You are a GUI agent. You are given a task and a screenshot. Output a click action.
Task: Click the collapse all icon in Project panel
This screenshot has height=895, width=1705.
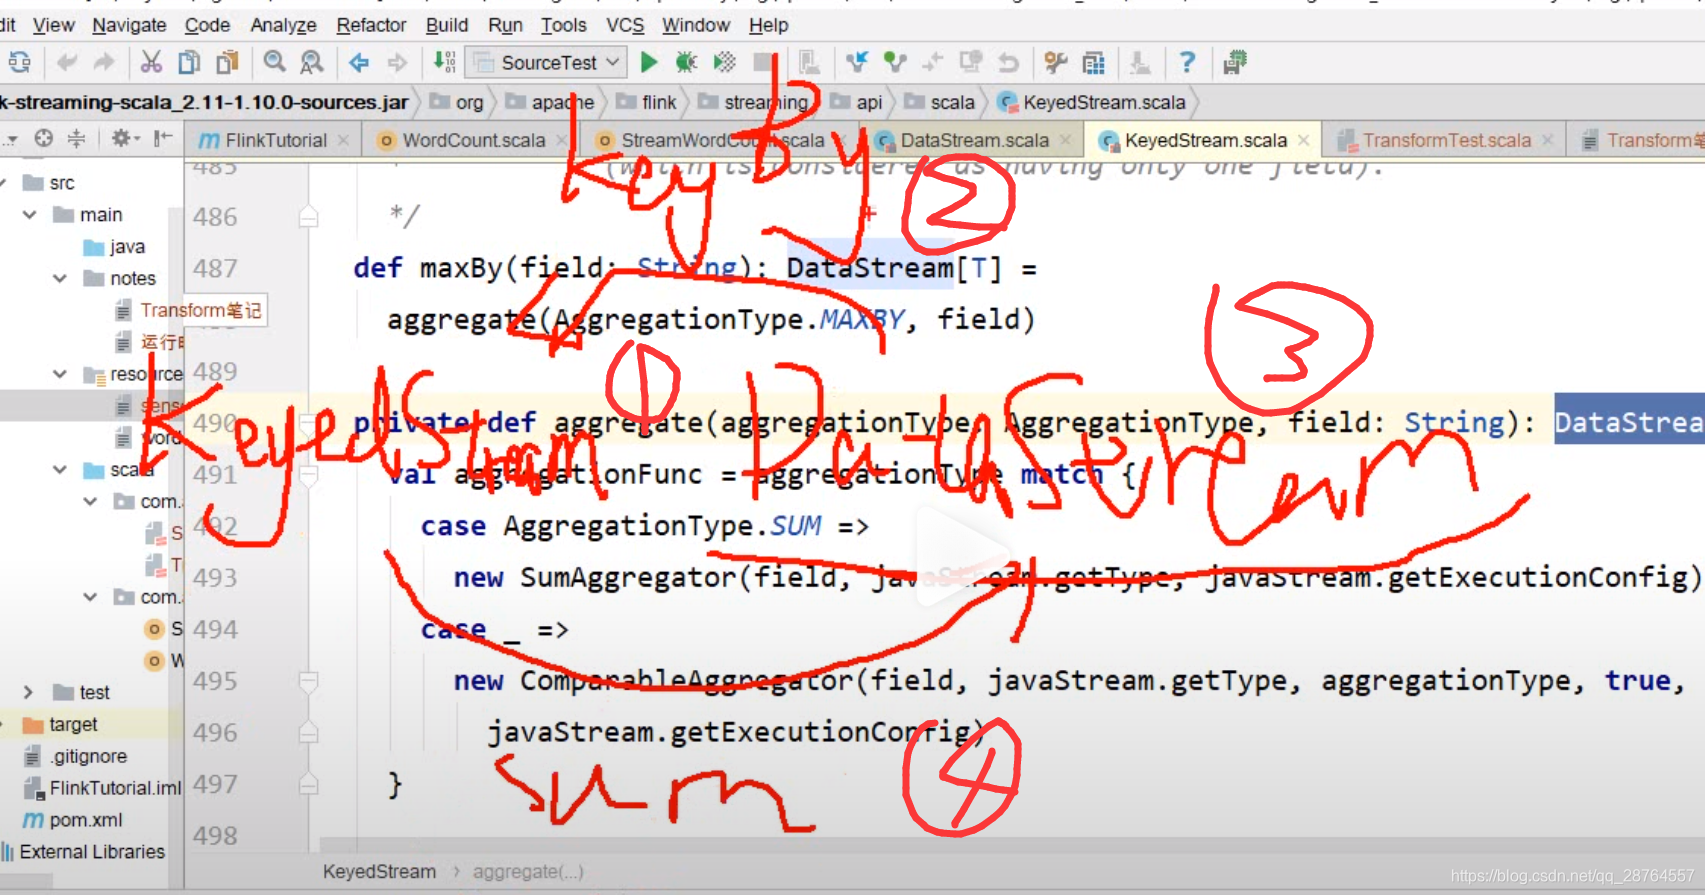(x=76, y=138)
